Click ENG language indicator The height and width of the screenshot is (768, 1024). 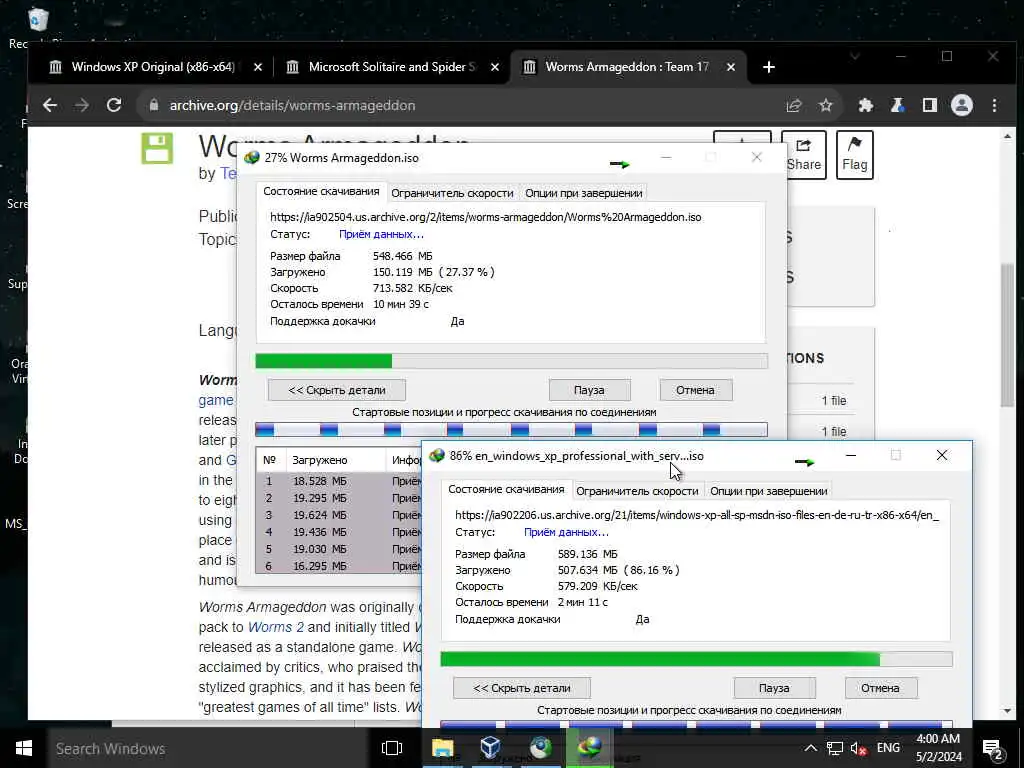[888, 748]
